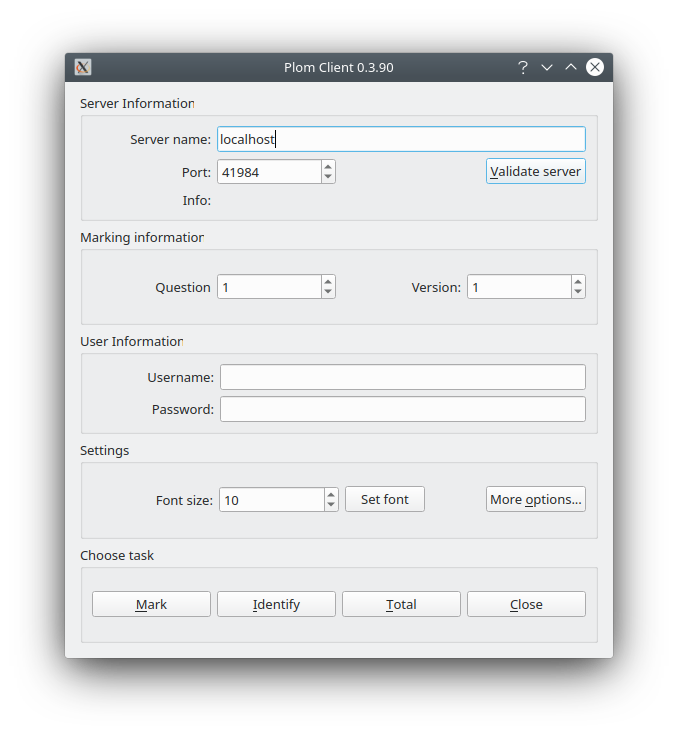Maximize window with the up chevron icon
The height and width of the screenshot is (735, 678).
(571, 67)
